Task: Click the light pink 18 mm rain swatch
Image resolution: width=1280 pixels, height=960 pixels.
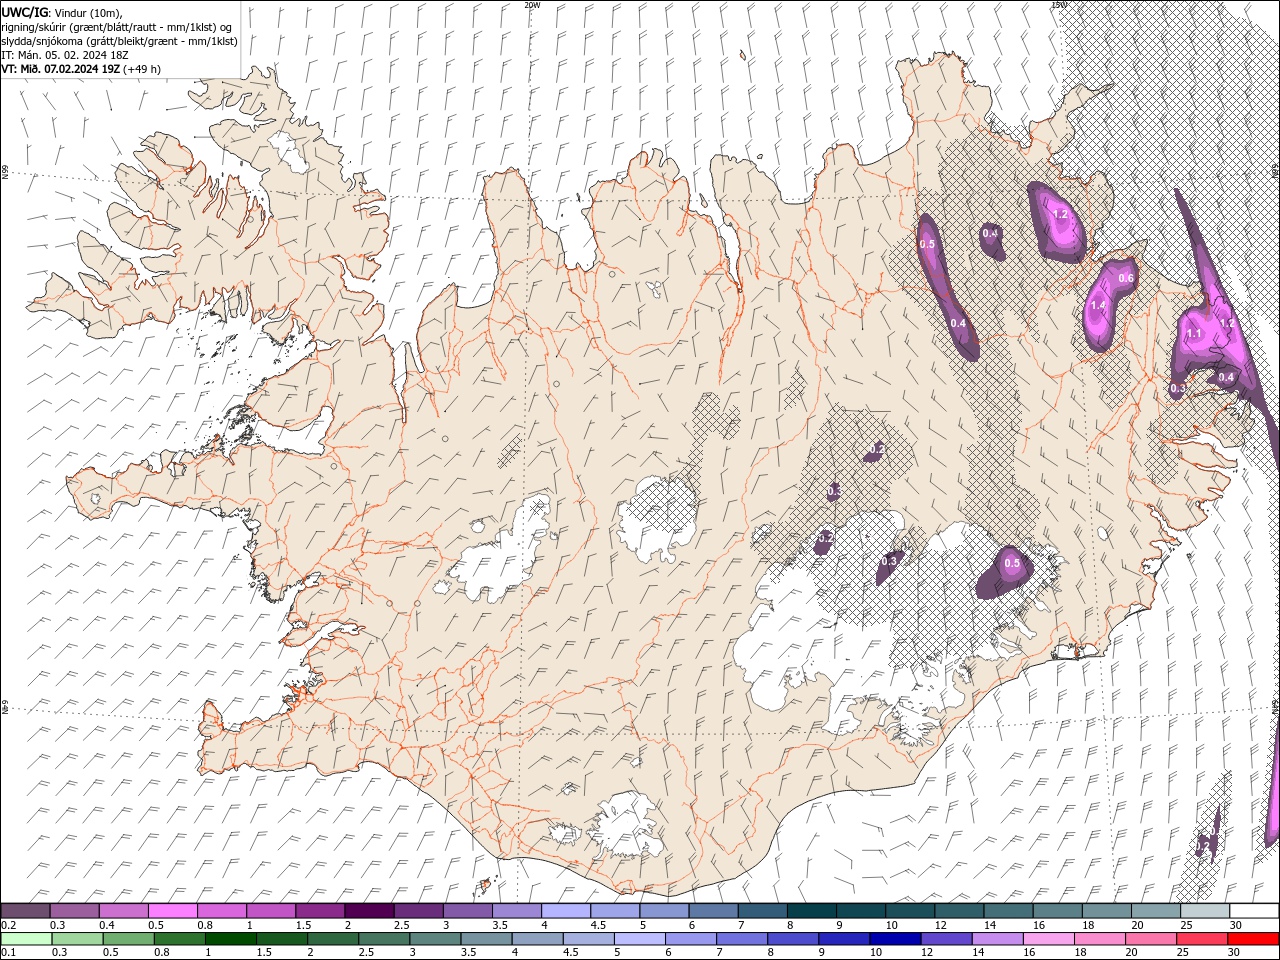Action: [x=1101, y=939]
